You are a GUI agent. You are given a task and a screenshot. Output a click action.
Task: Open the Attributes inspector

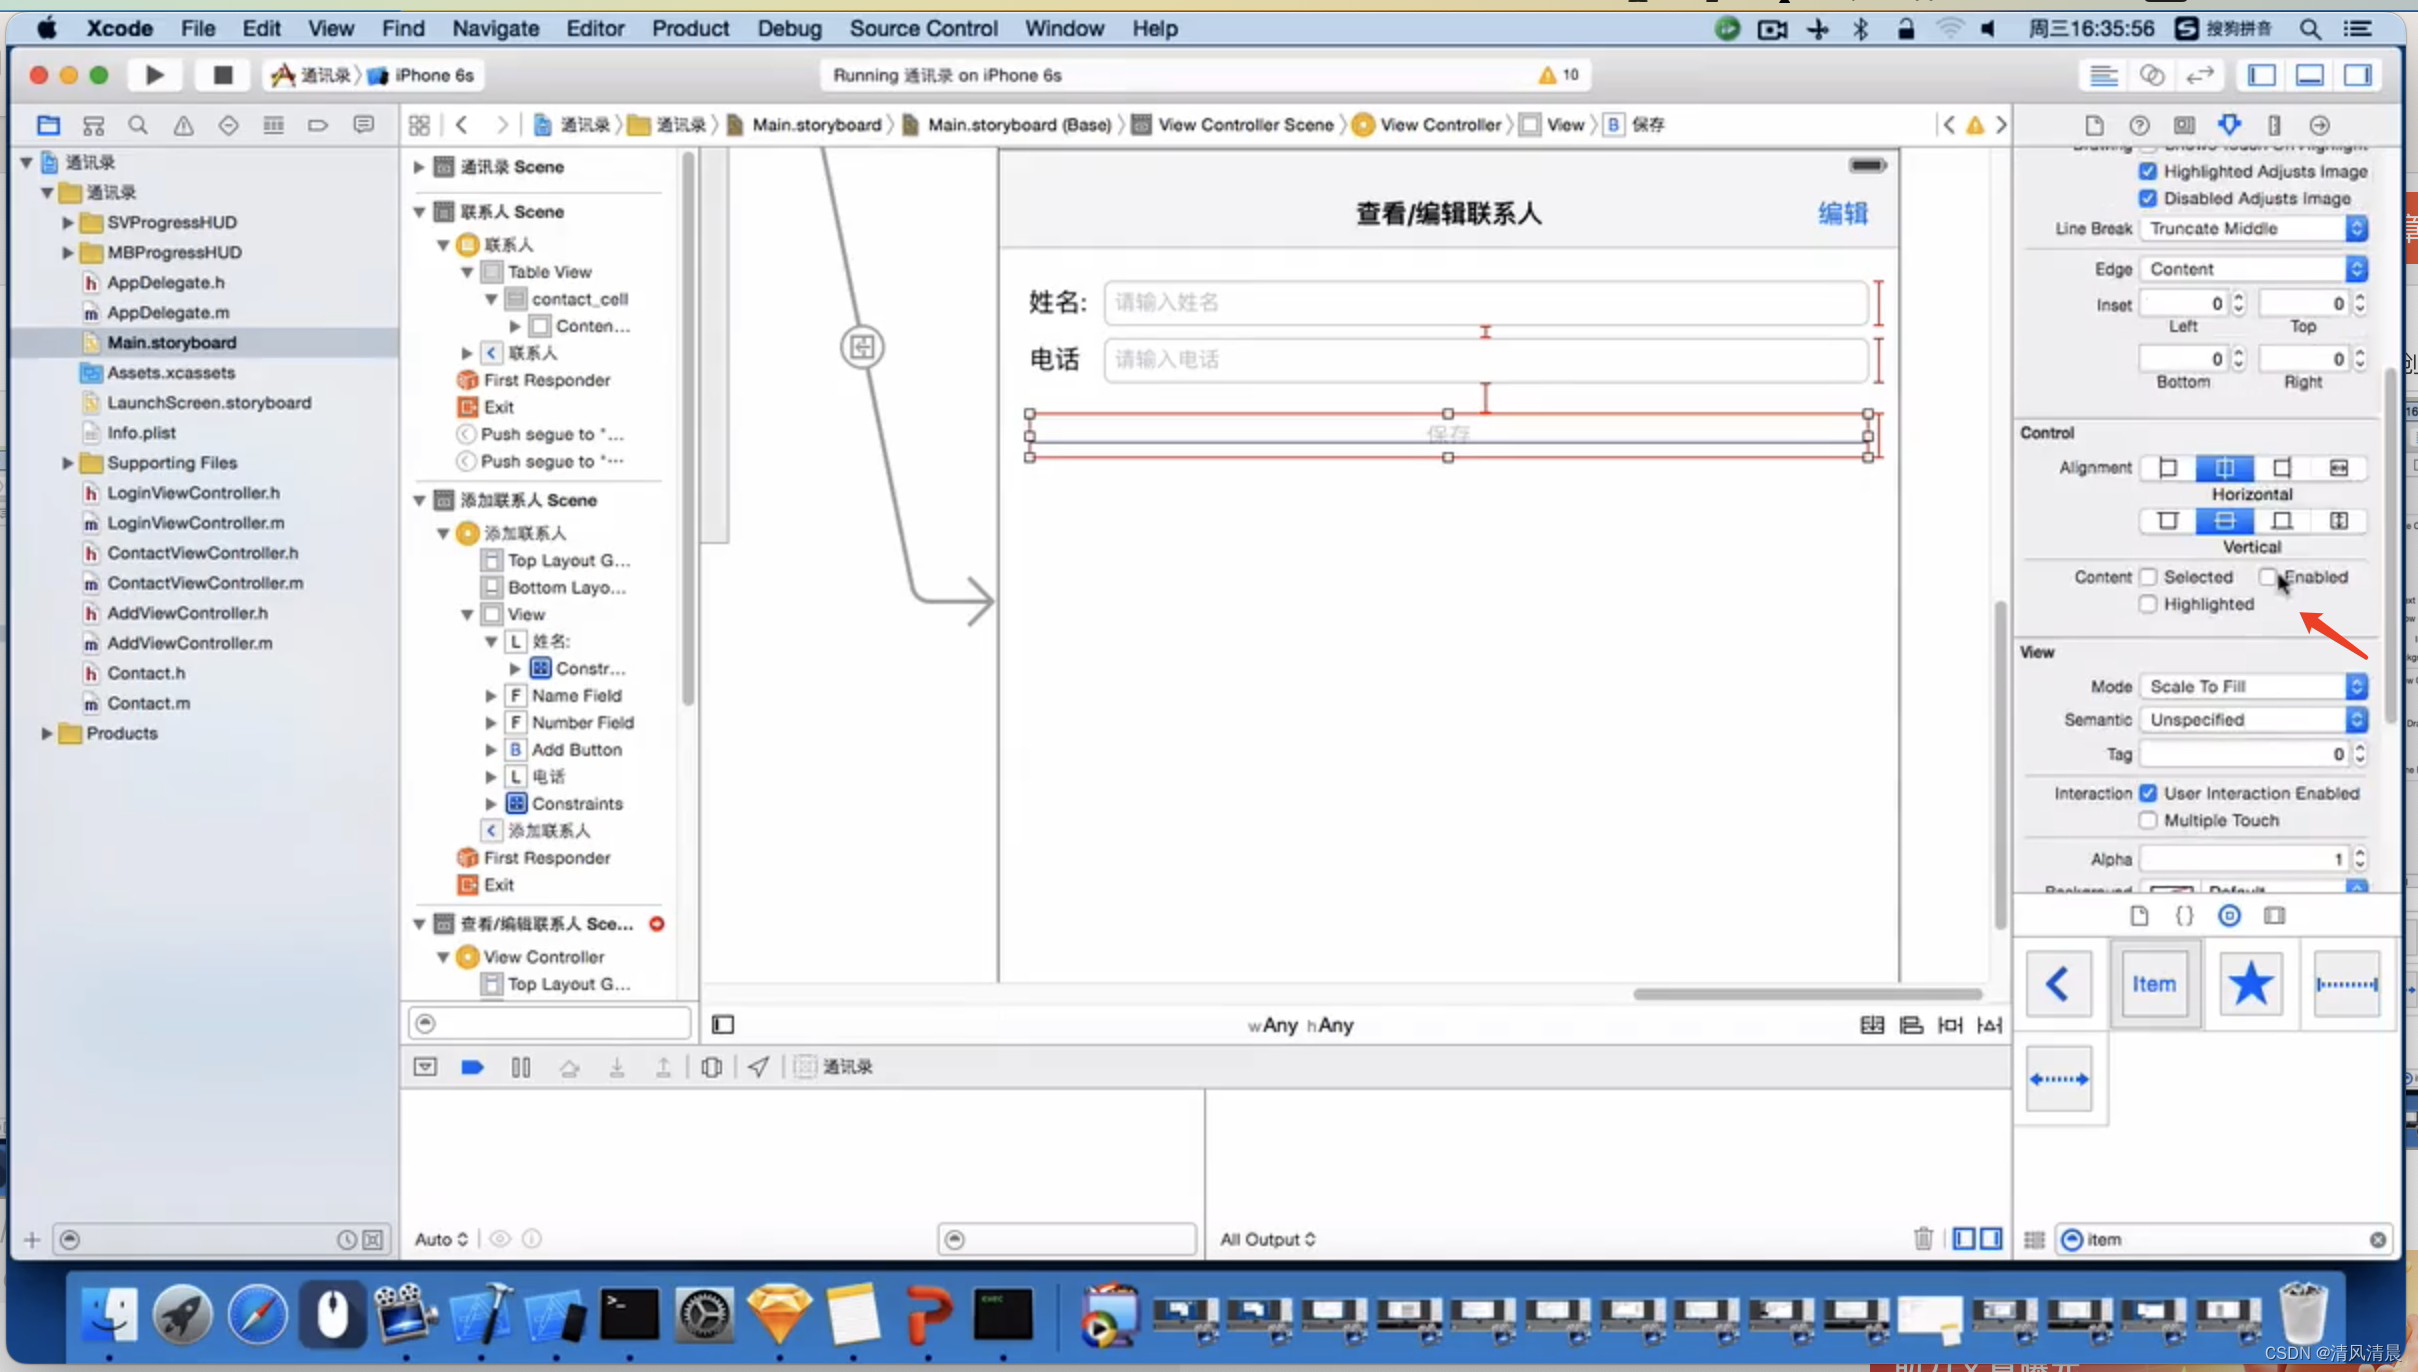pos(2229,125)
